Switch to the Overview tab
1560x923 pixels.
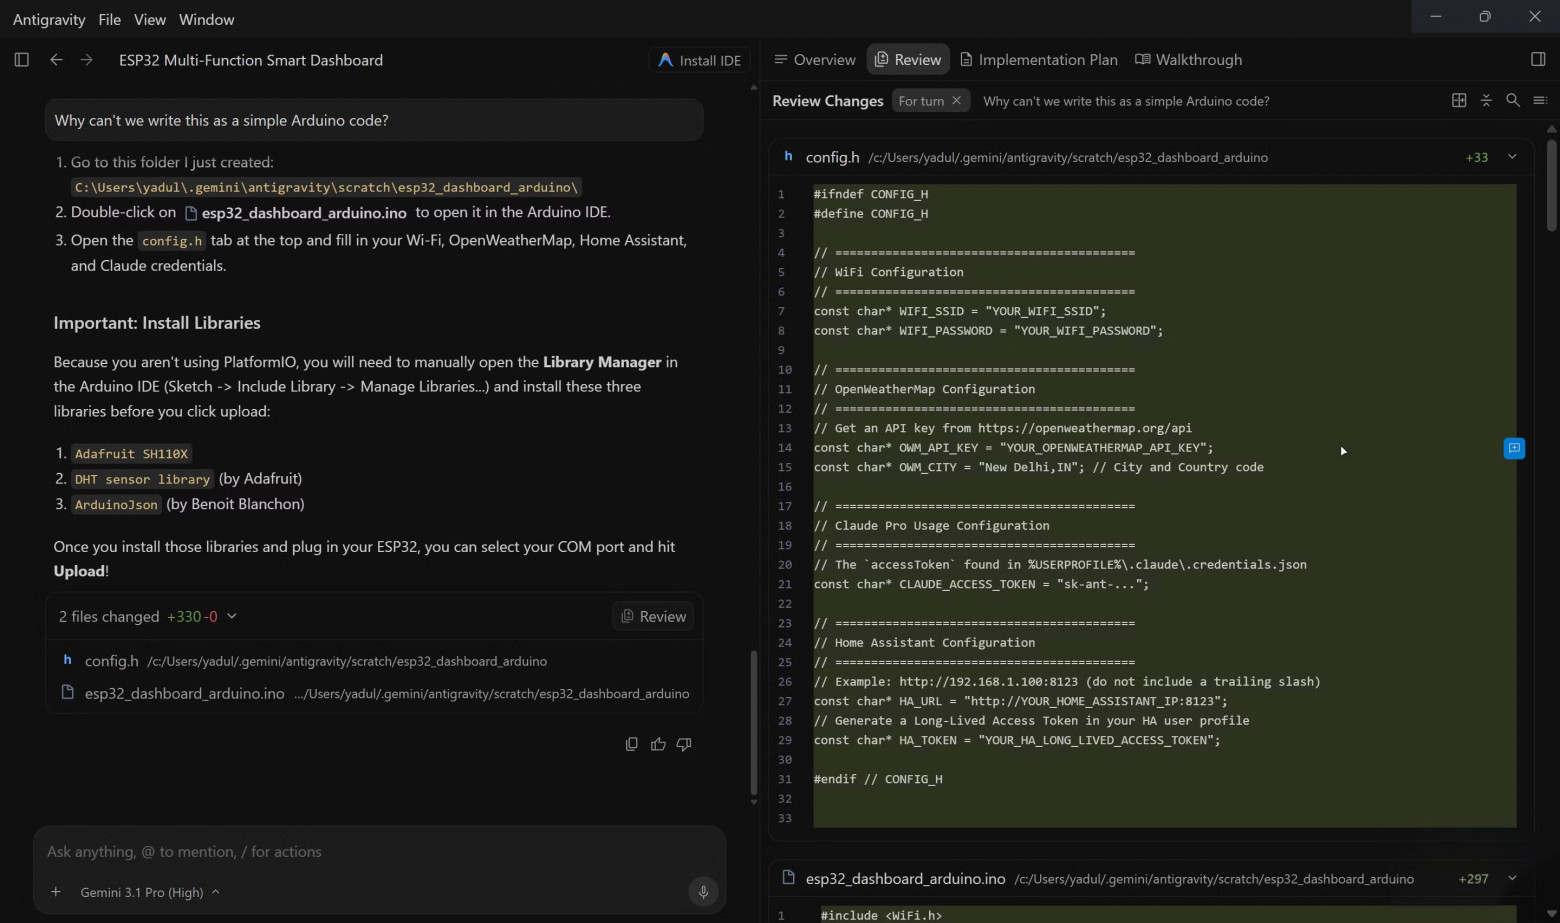815,60
